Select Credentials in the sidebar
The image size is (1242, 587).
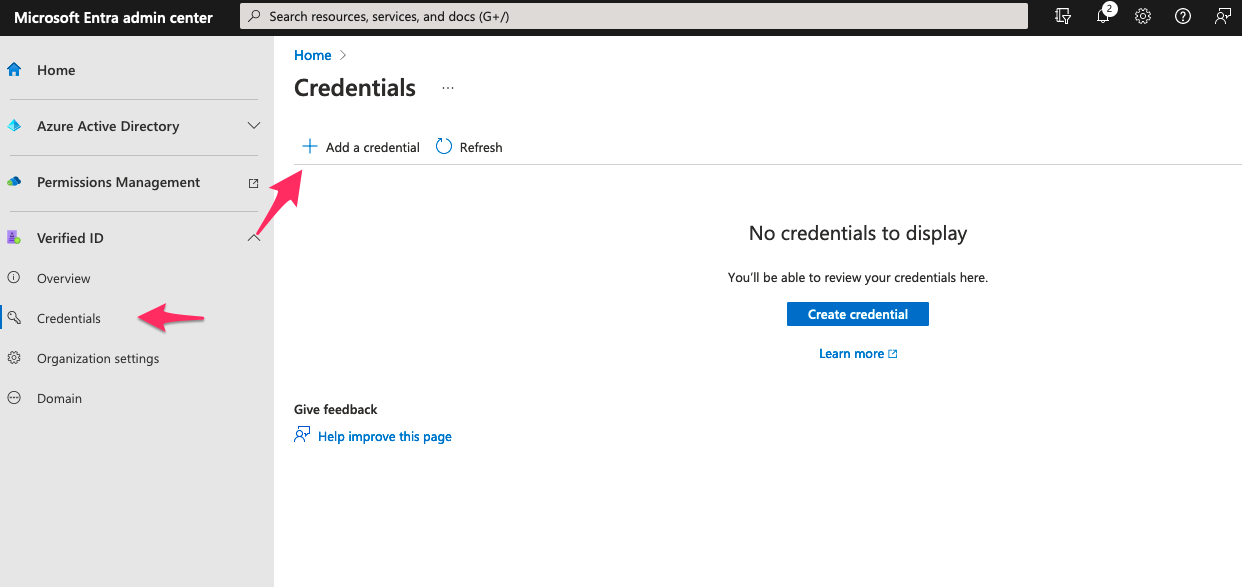[69, 318]
